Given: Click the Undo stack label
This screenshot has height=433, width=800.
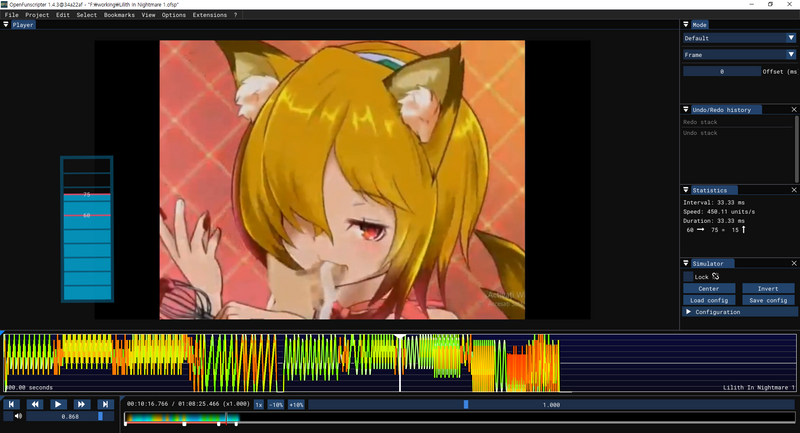Looking at the screenshot, I should (x=700, y=133).
